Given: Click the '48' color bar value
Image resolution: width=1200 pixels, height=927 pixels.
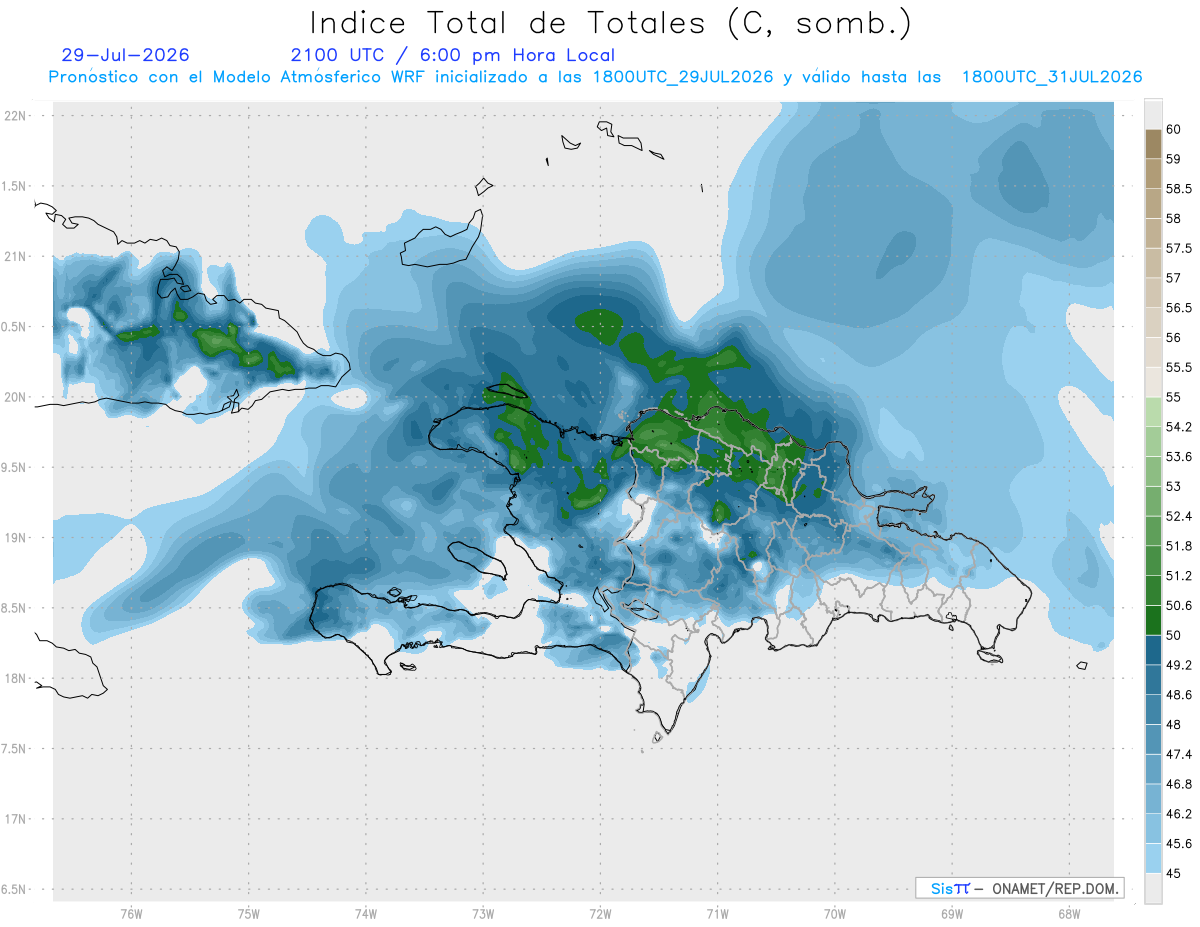Looking at the screenshot, I should (1174, 725).
